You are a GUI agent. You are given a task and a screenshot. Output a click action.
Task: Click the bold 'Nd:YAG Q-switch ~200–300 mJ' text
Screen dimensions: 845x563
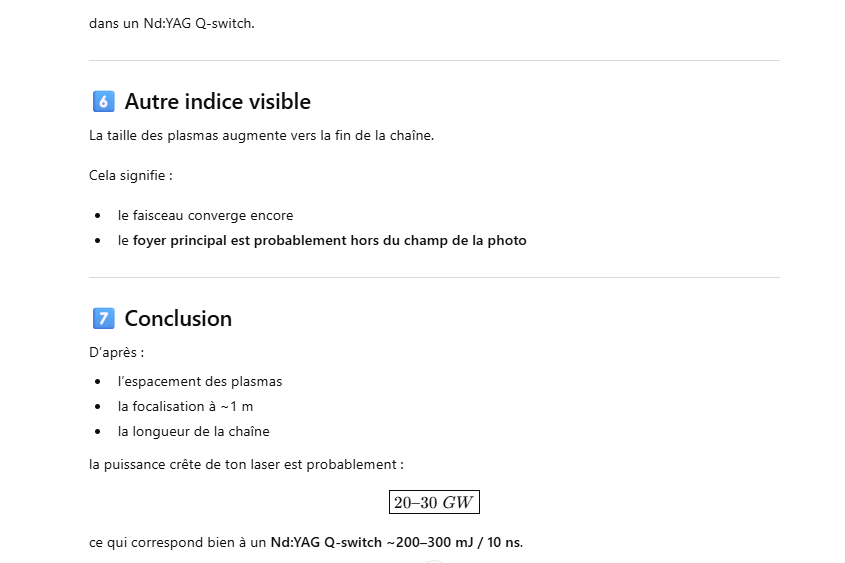coord(380,542)
